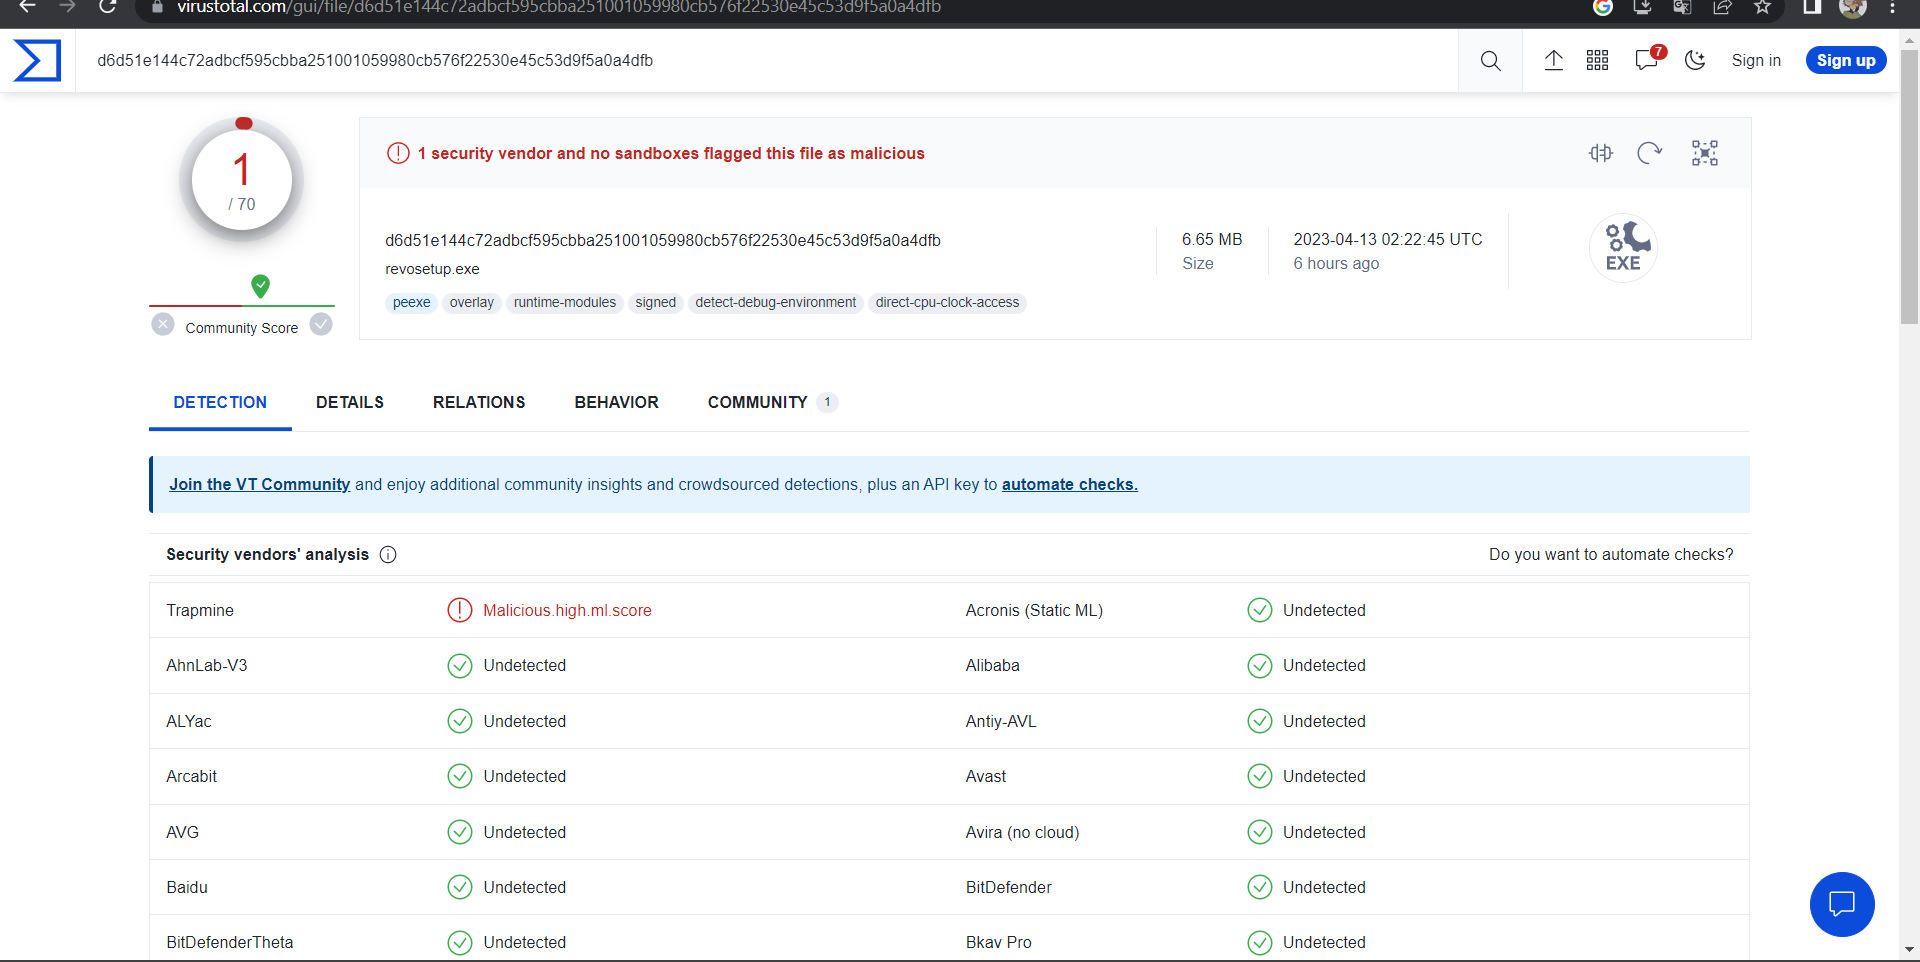Vote positive on Community Score checkmark
This screenshot has width=1920, height=962.
(321, 325)
